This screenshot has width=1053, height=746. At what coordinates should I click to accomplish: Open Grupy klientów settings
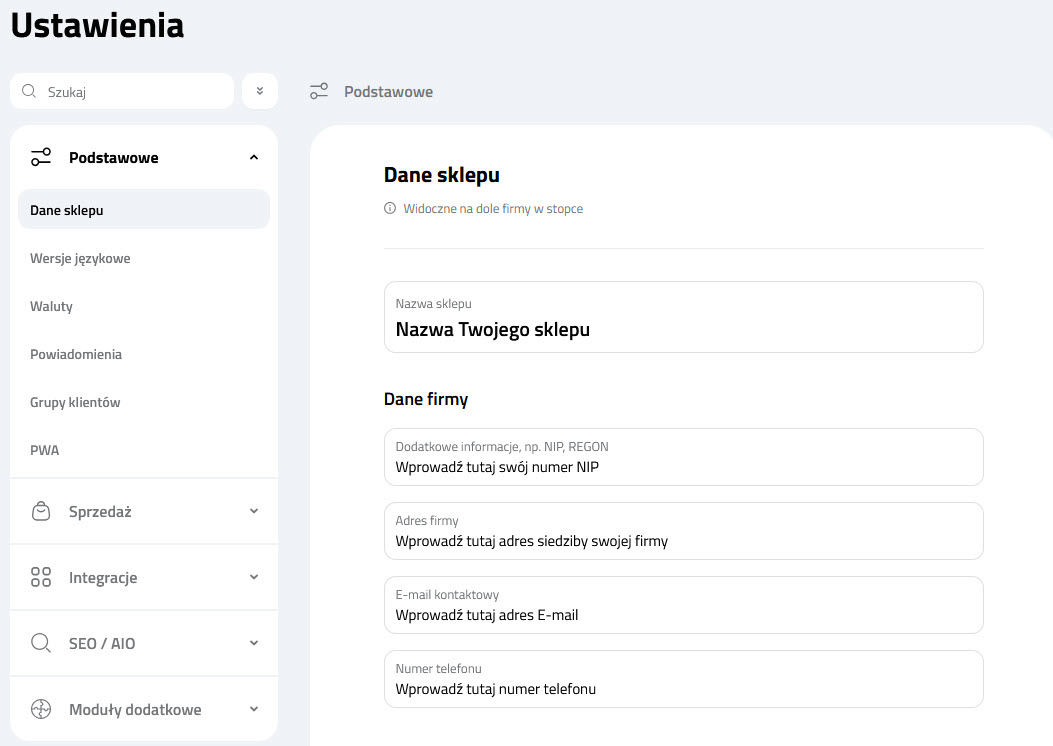[x=75, y=402]
